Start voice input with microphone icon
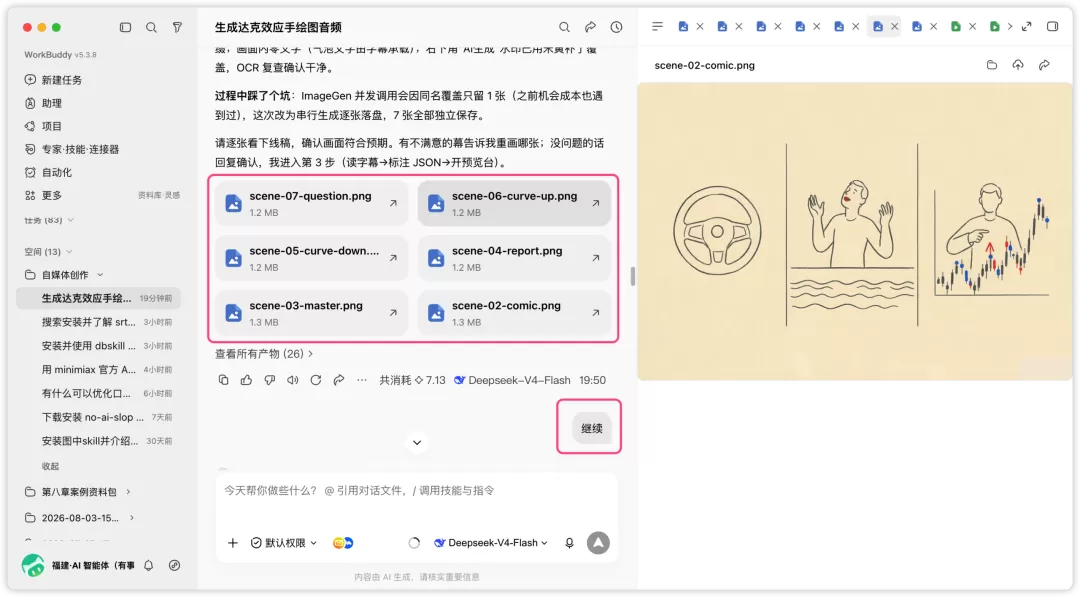Viewport: 1080px width, 597px height. [x=570, y=543]
